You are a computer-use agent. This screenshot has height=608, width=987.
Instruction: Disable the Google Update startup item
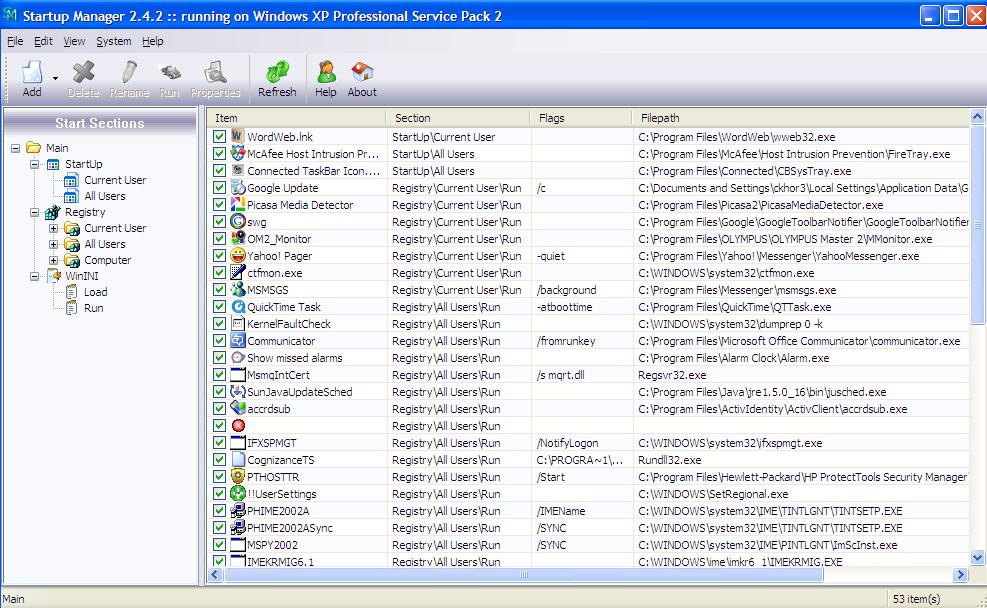coord(218,187)
